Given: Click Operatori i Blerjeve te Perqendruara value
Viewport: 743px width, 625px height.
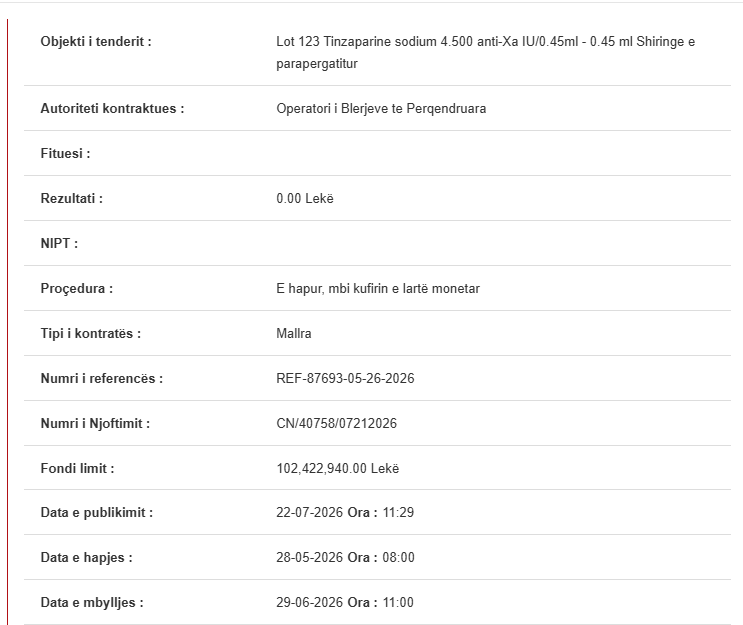Looking at the screenshot, I should tap(381, 109).
